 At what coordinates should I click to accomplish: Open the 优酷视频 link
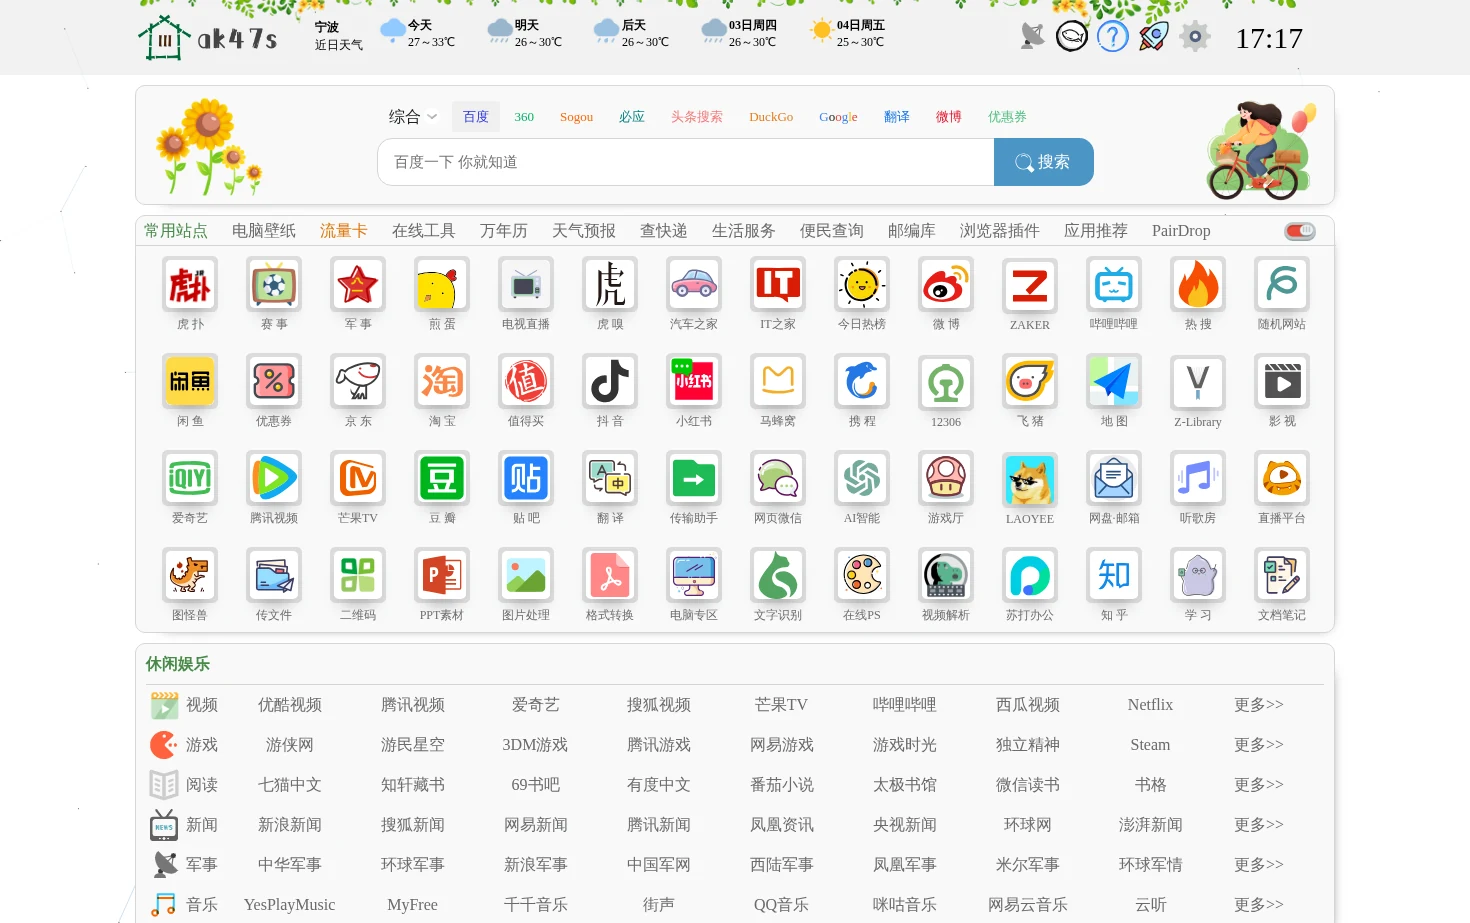290,705
